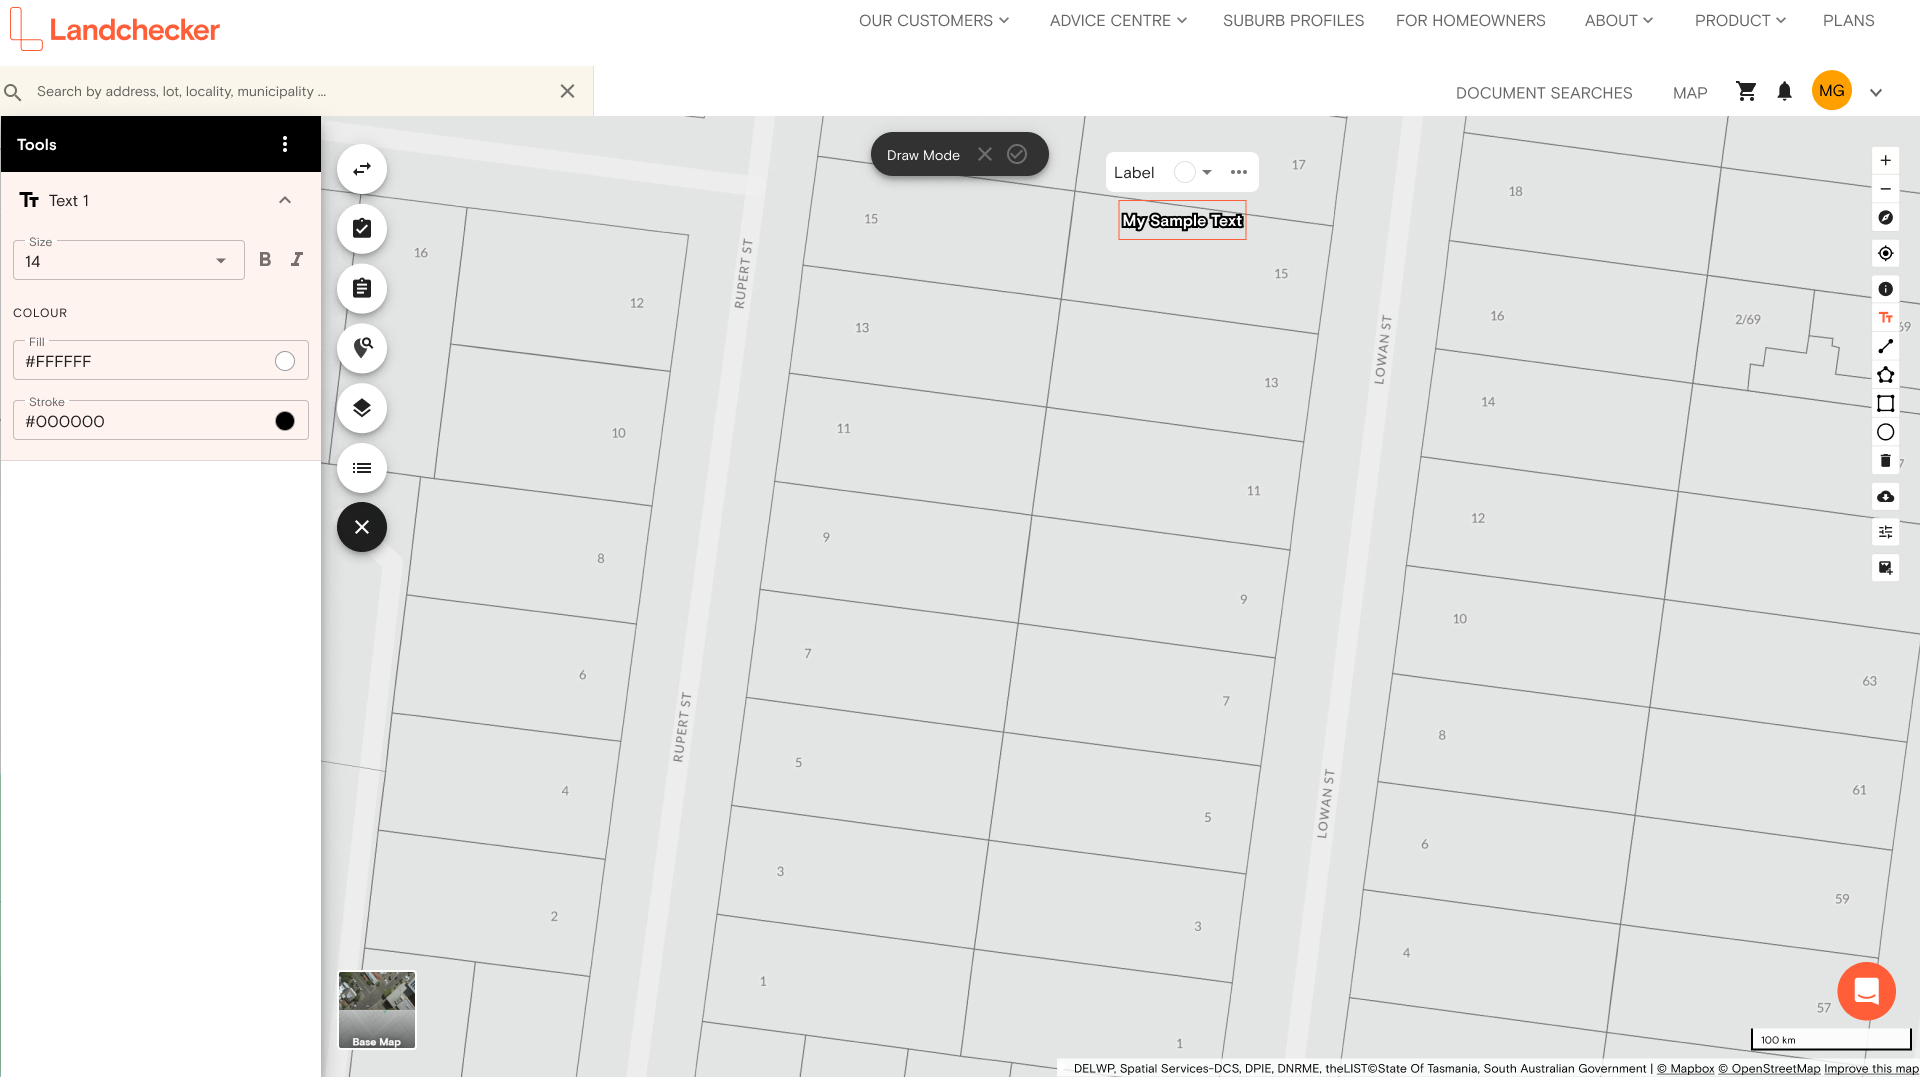
Task: Open the Mapbox attribution link
Action: 1685,1068
